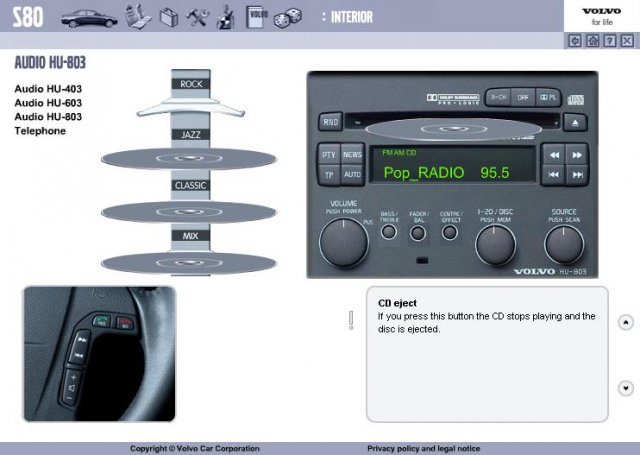
Task: Select the CLASSIC disc label
Action: click(191, 185)
